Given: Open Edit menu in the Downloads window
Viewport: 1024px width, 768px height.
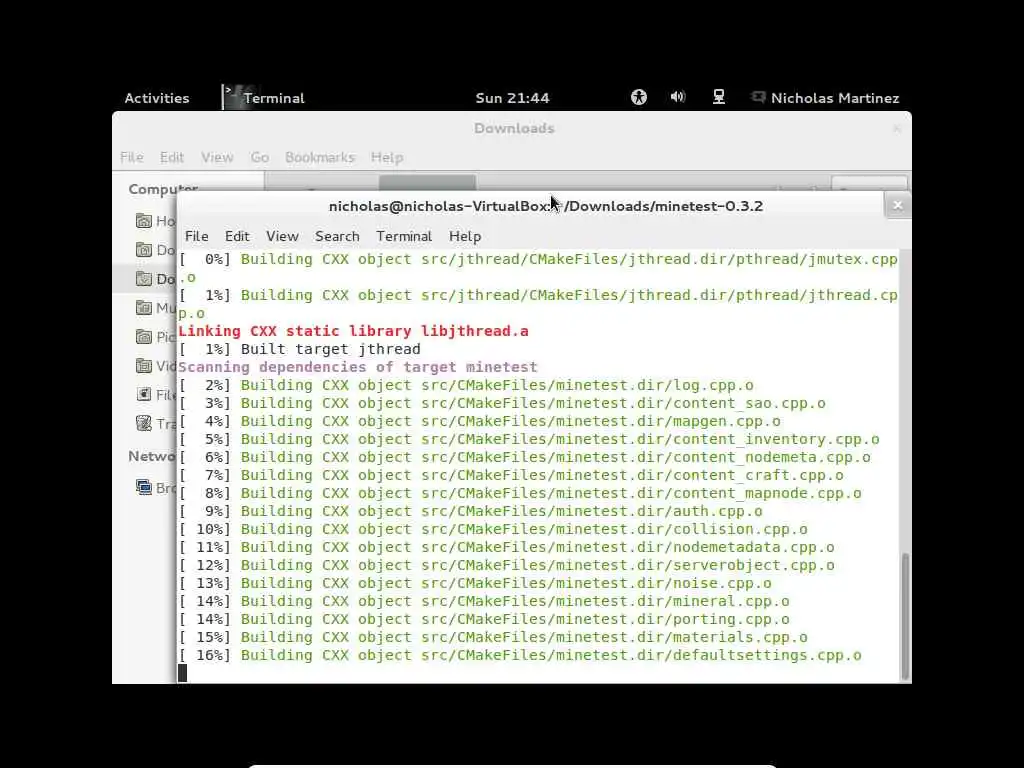Looking at the screenshot, I should tap(172, 157).
